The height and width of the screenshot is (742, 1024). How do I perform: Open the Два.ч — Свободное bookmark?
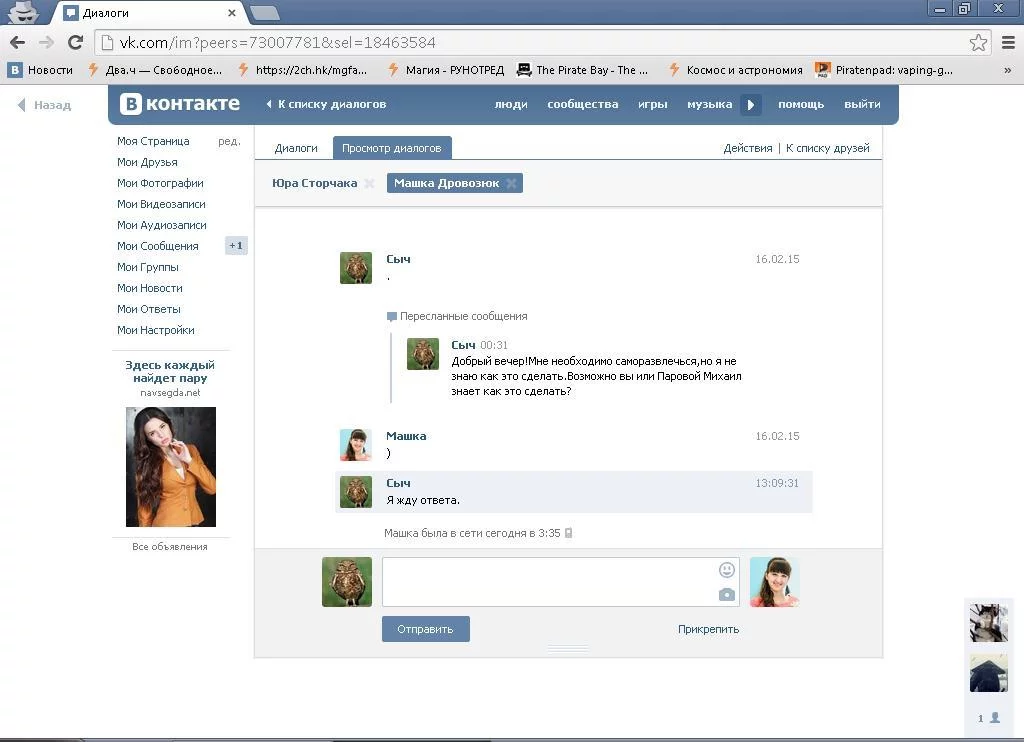click(155, 70)
